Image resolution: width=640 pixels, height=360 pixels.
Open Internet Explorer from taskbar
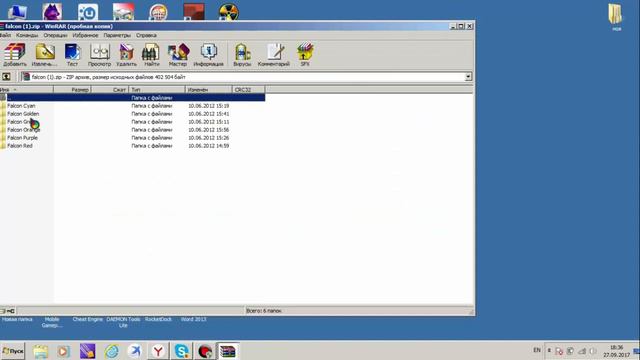[111, 351]
